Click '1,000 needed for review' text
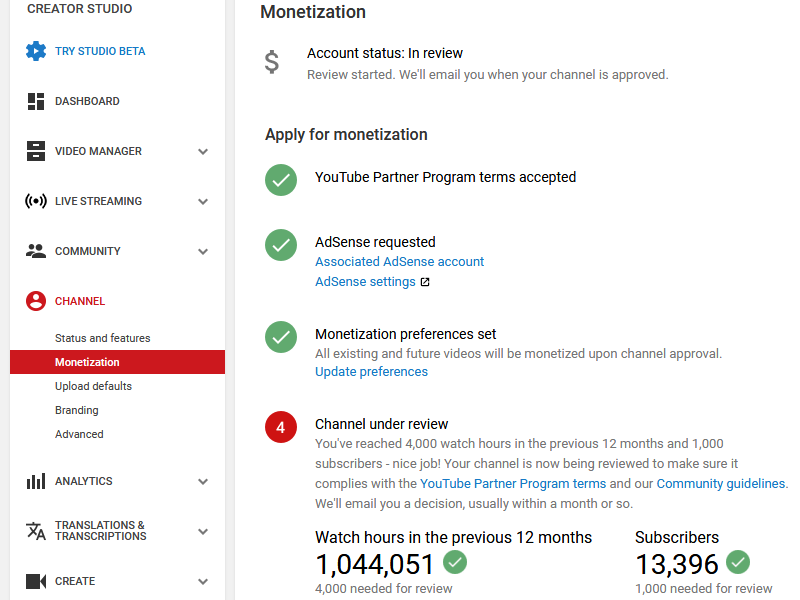This screenshot has height=600, width=800. (x=704, y=588)
